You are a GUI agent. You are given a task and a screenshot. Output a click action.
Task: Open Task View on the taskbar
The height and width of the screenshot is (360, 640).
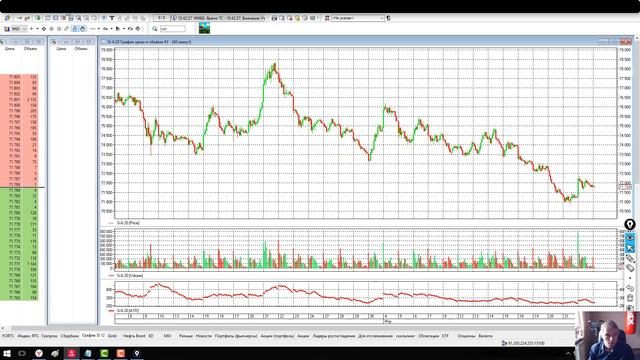tap(22, 353)
